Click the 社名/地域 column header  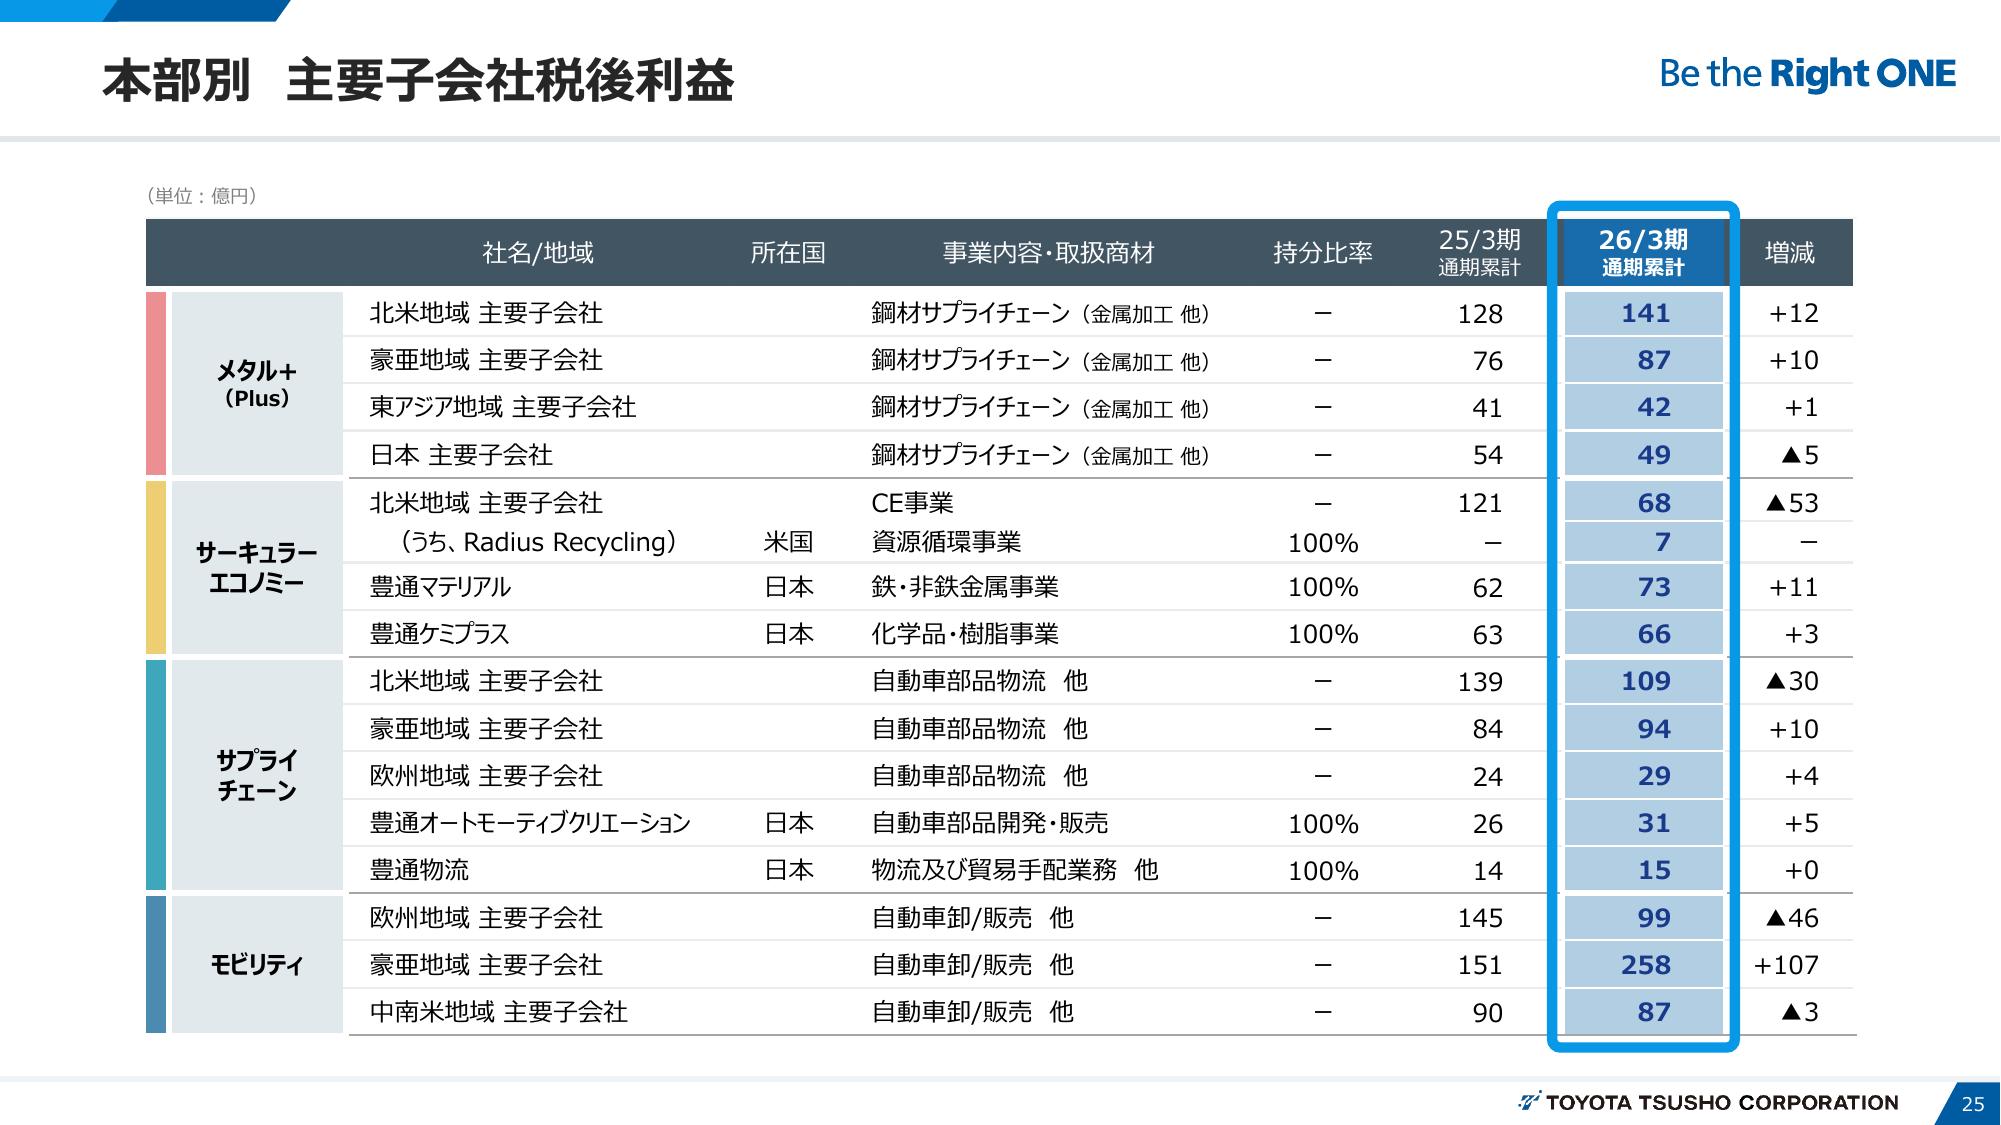pos(538,253)
